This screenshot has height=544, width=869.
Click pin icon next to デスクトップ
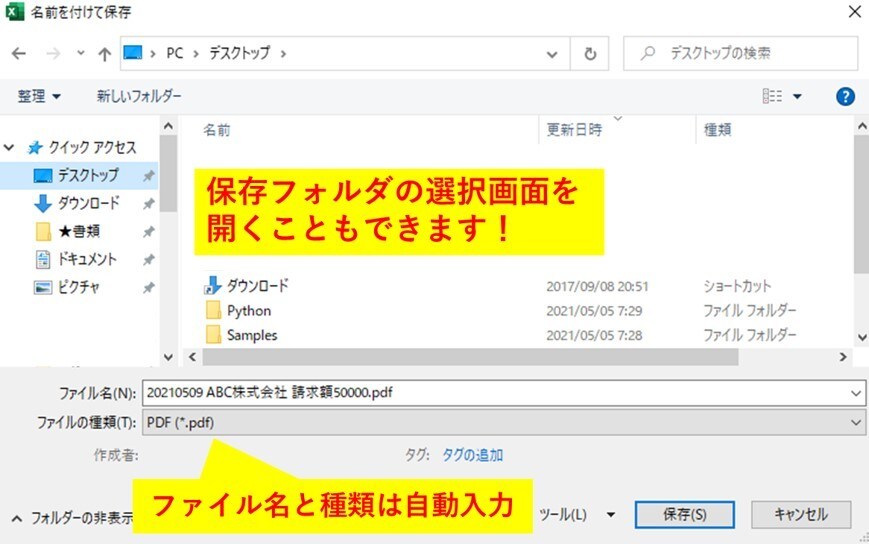149,176
